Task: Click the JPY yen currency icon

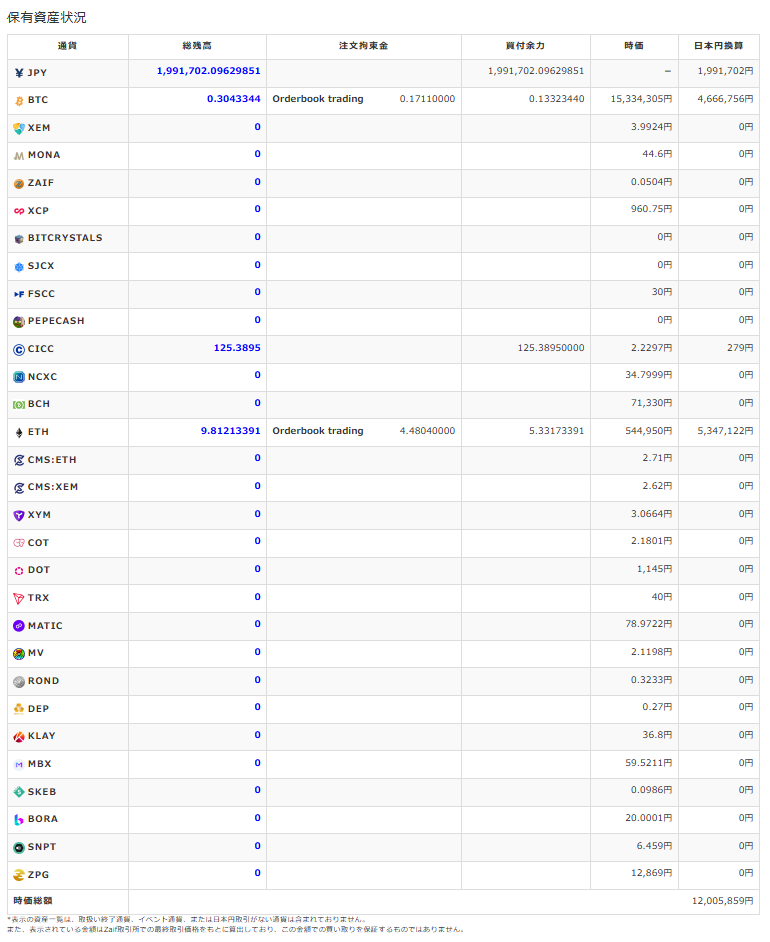Action: click(x=19, y=73)
